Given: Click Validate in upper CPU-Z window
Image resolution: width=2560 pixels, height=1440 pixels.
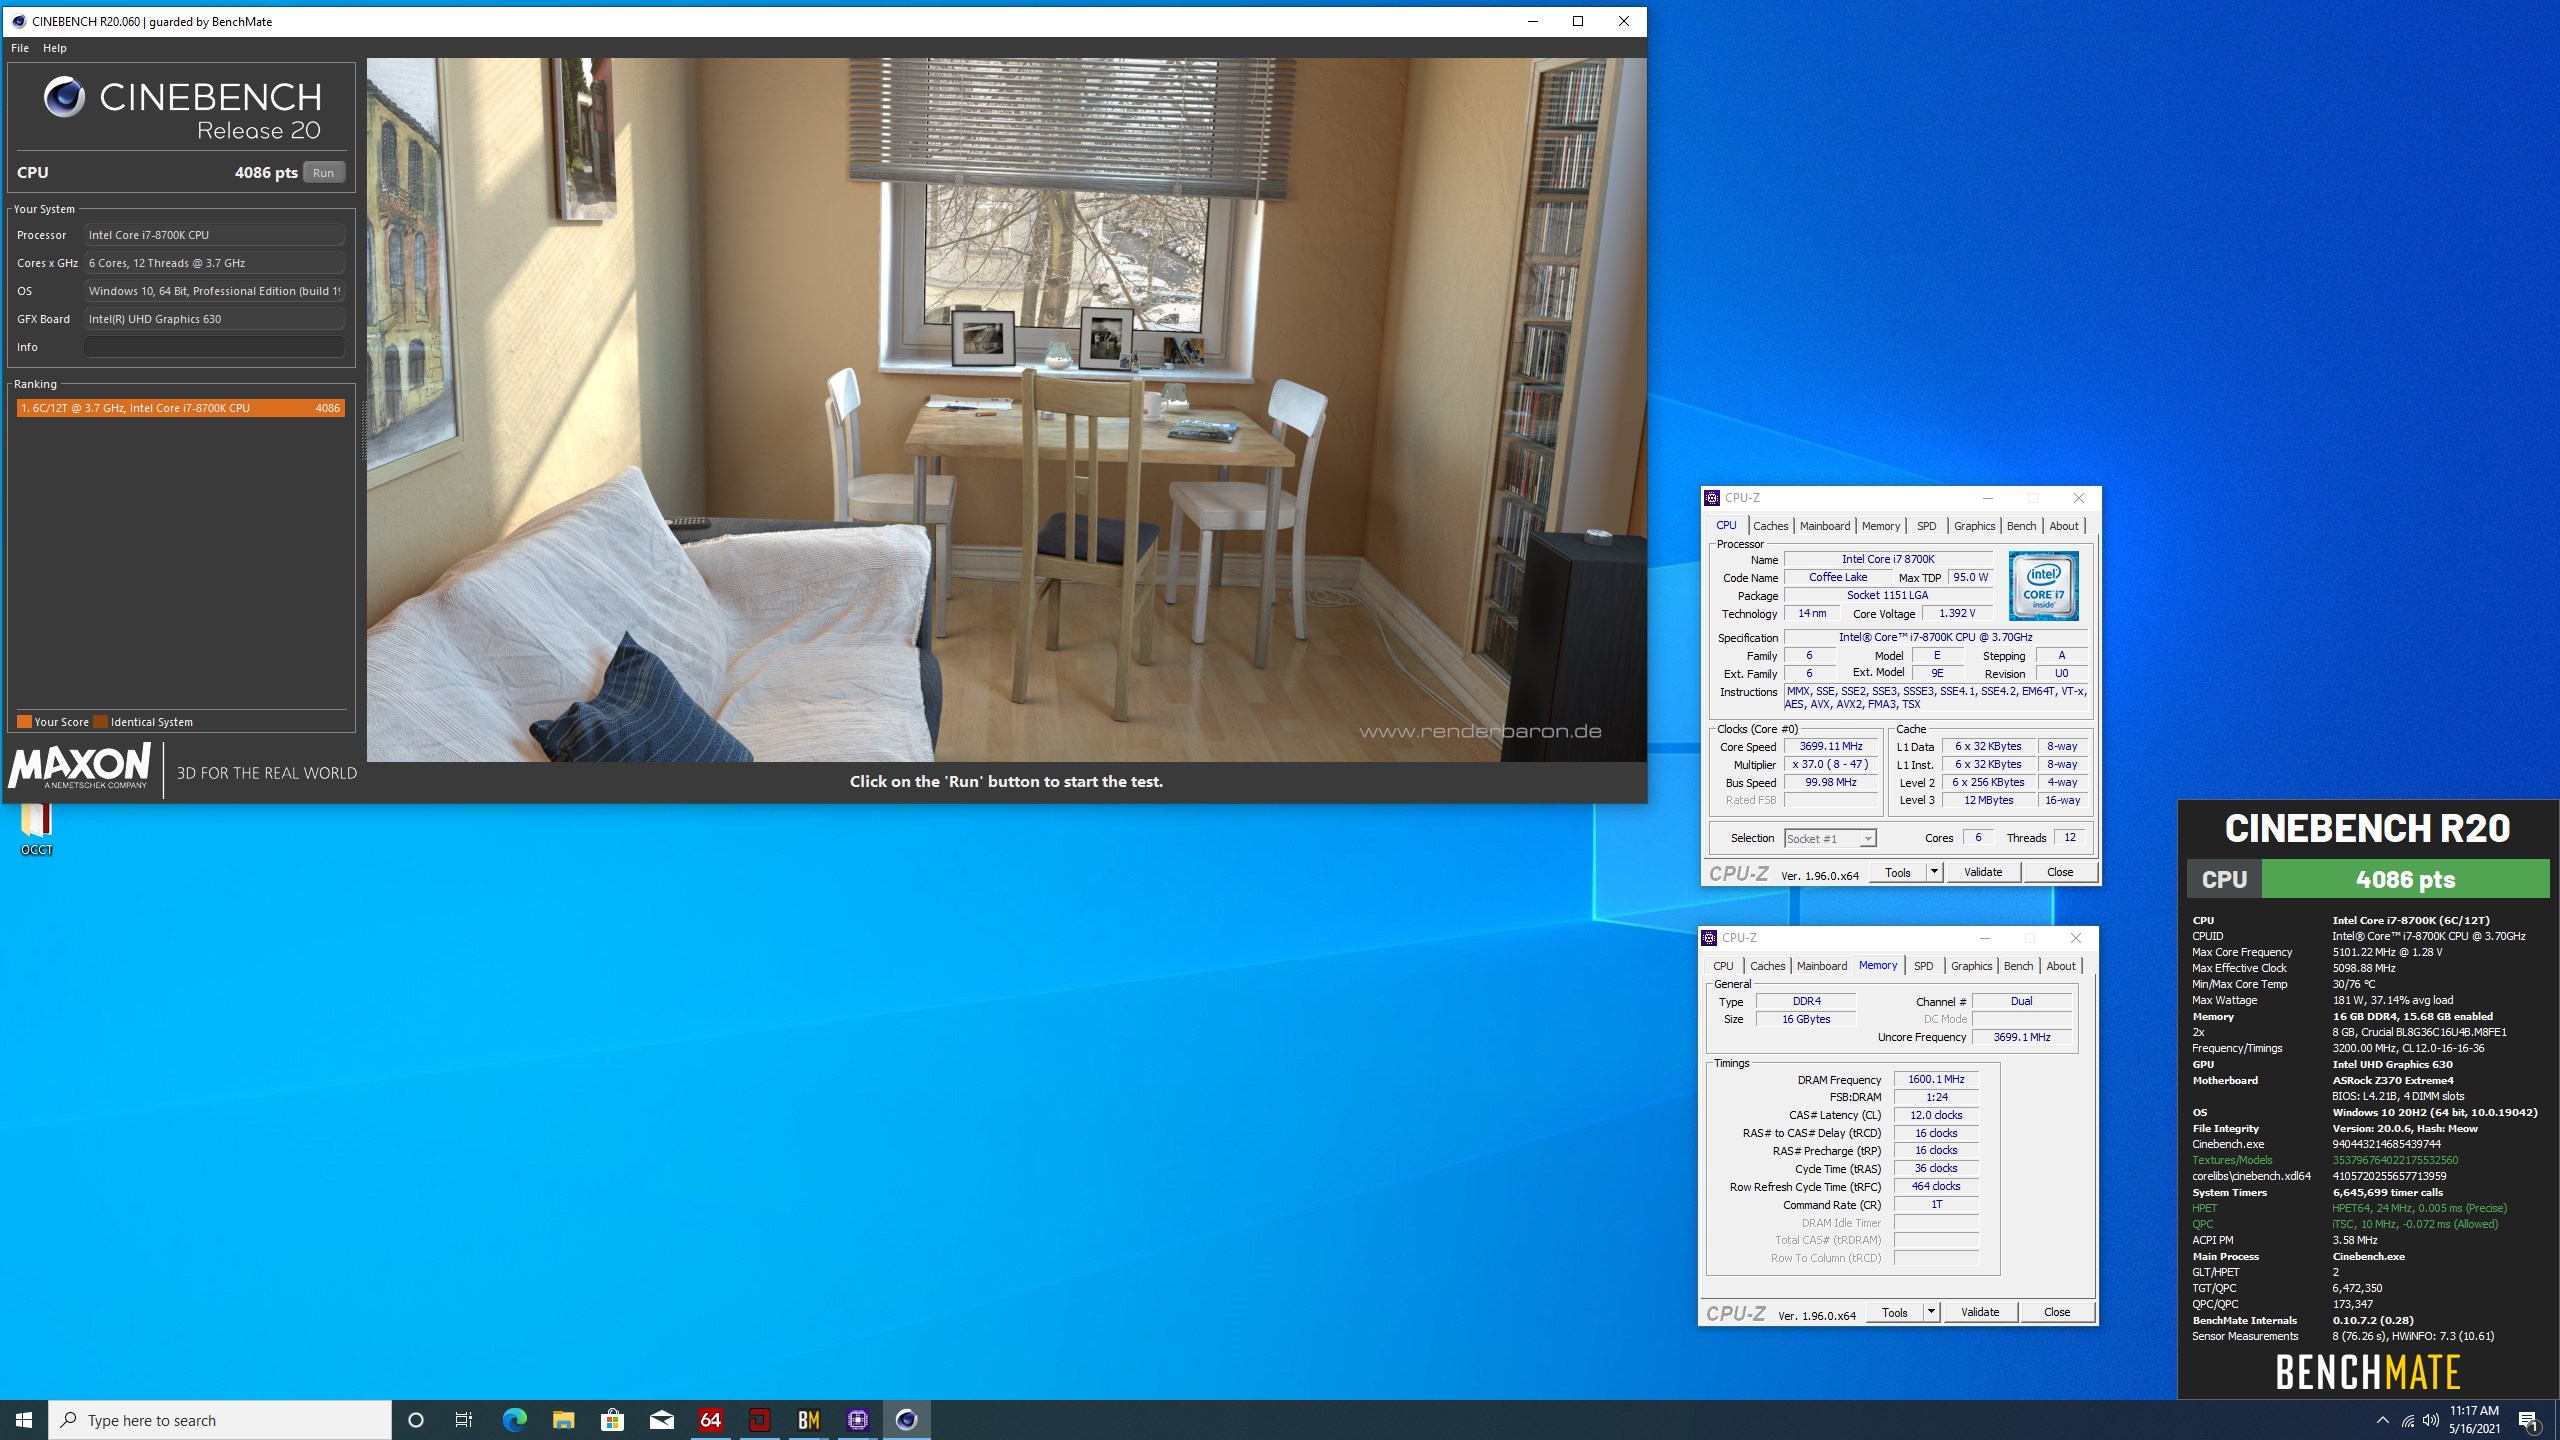Looking at the screenshot, I should point(1983,872).
